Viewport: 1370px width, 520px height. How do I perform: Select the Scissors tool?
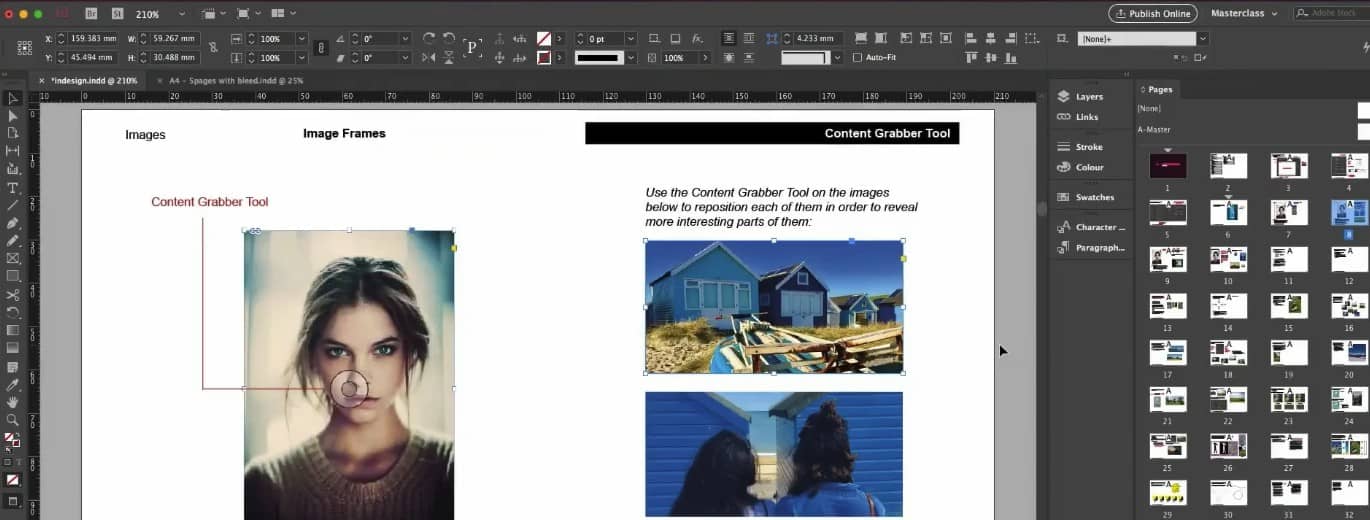pyautogui.click(x=13, y=295)
